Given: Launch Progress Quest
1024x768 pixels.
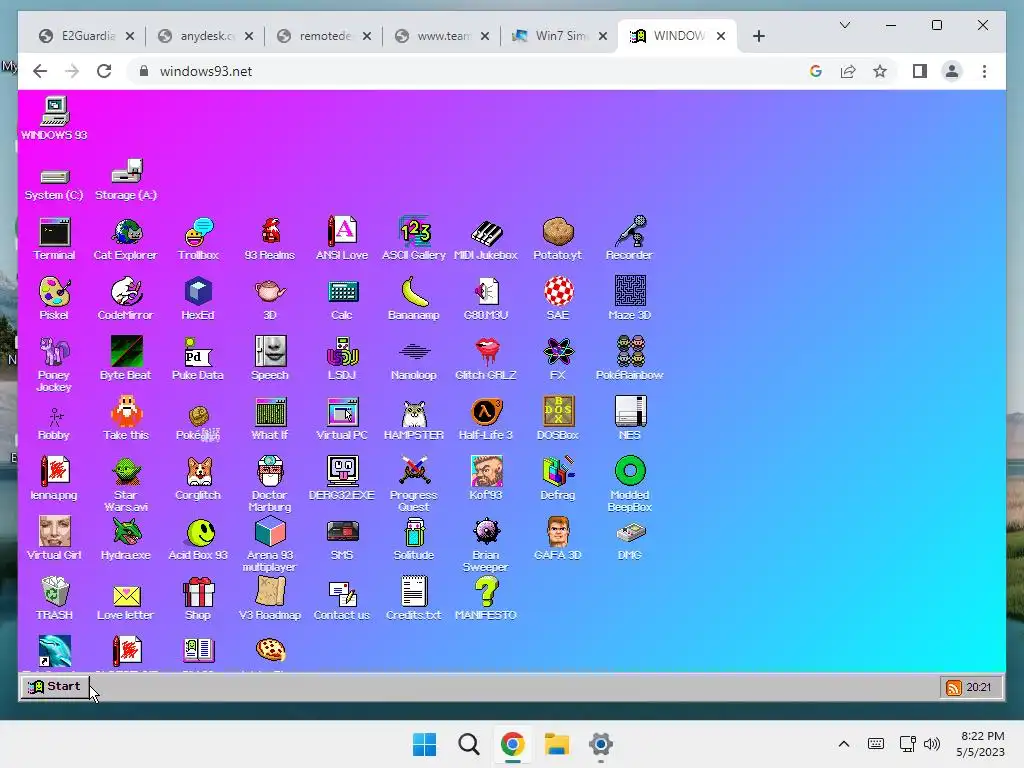Looking at the screenshot, I should (414, 485).
